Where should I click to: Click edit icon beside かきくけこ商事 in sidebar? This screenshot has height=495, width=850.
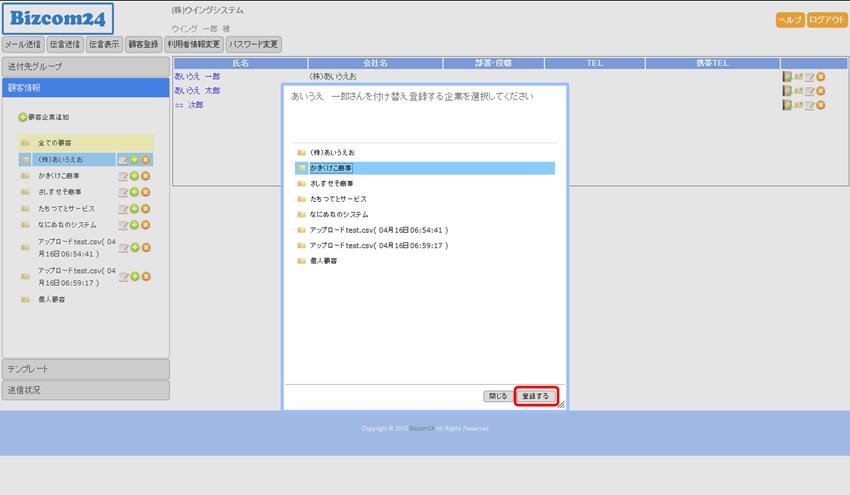coord(123,176)
